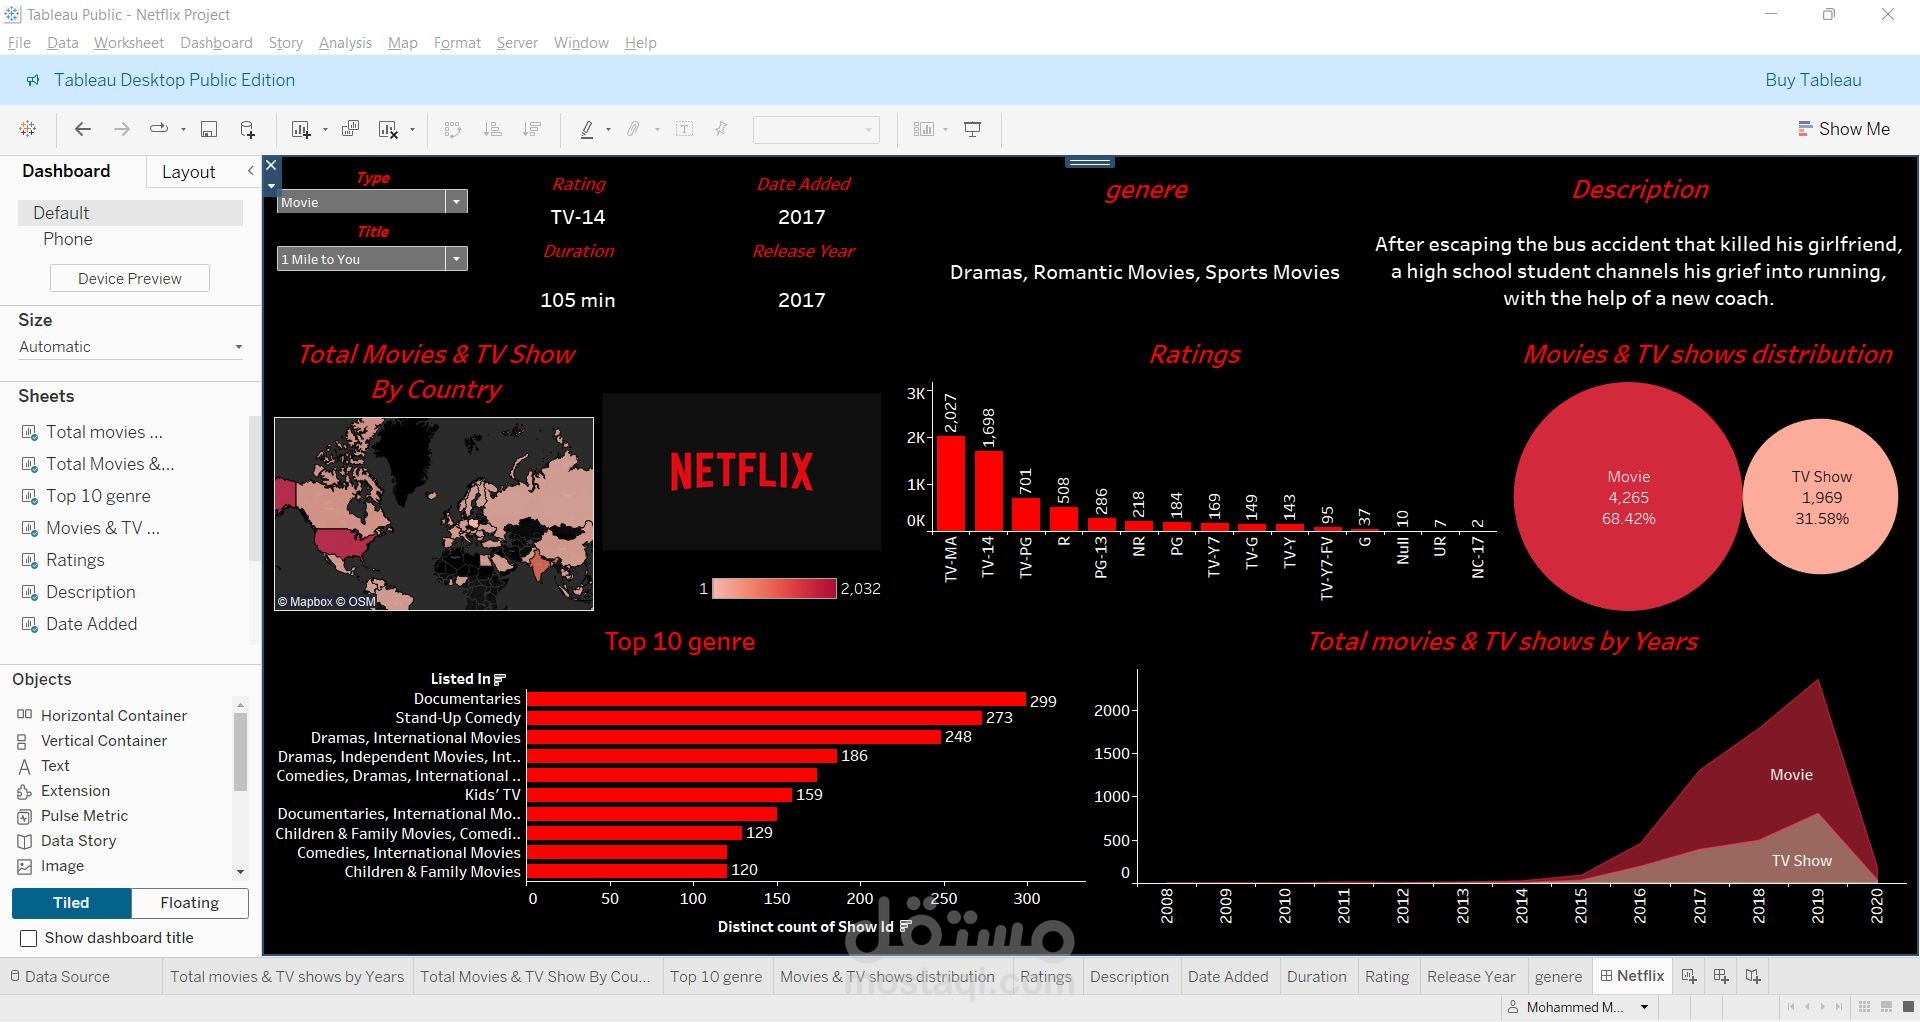Open the File menu
This screenshot has width=1920, height=1022.
[x=19, y=43]
